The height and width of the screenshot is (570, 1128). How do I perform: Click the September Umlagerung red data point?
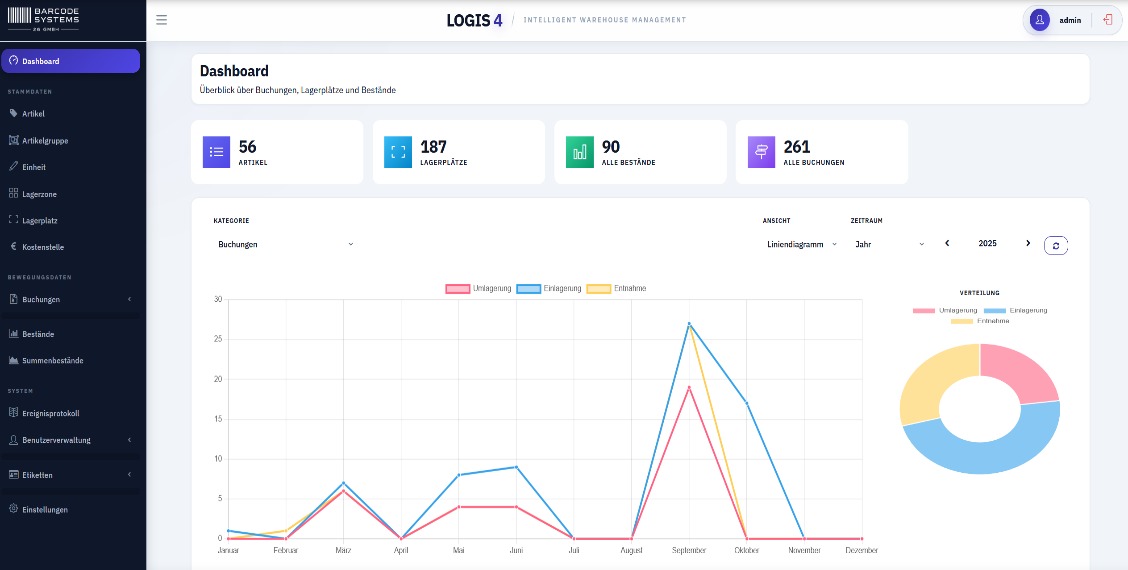point(689,387)
